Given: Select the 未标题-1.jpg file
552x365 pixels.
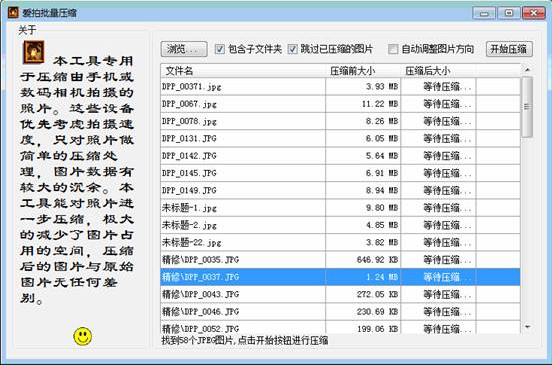Looking at the screenshot, I should click(340, 208).
